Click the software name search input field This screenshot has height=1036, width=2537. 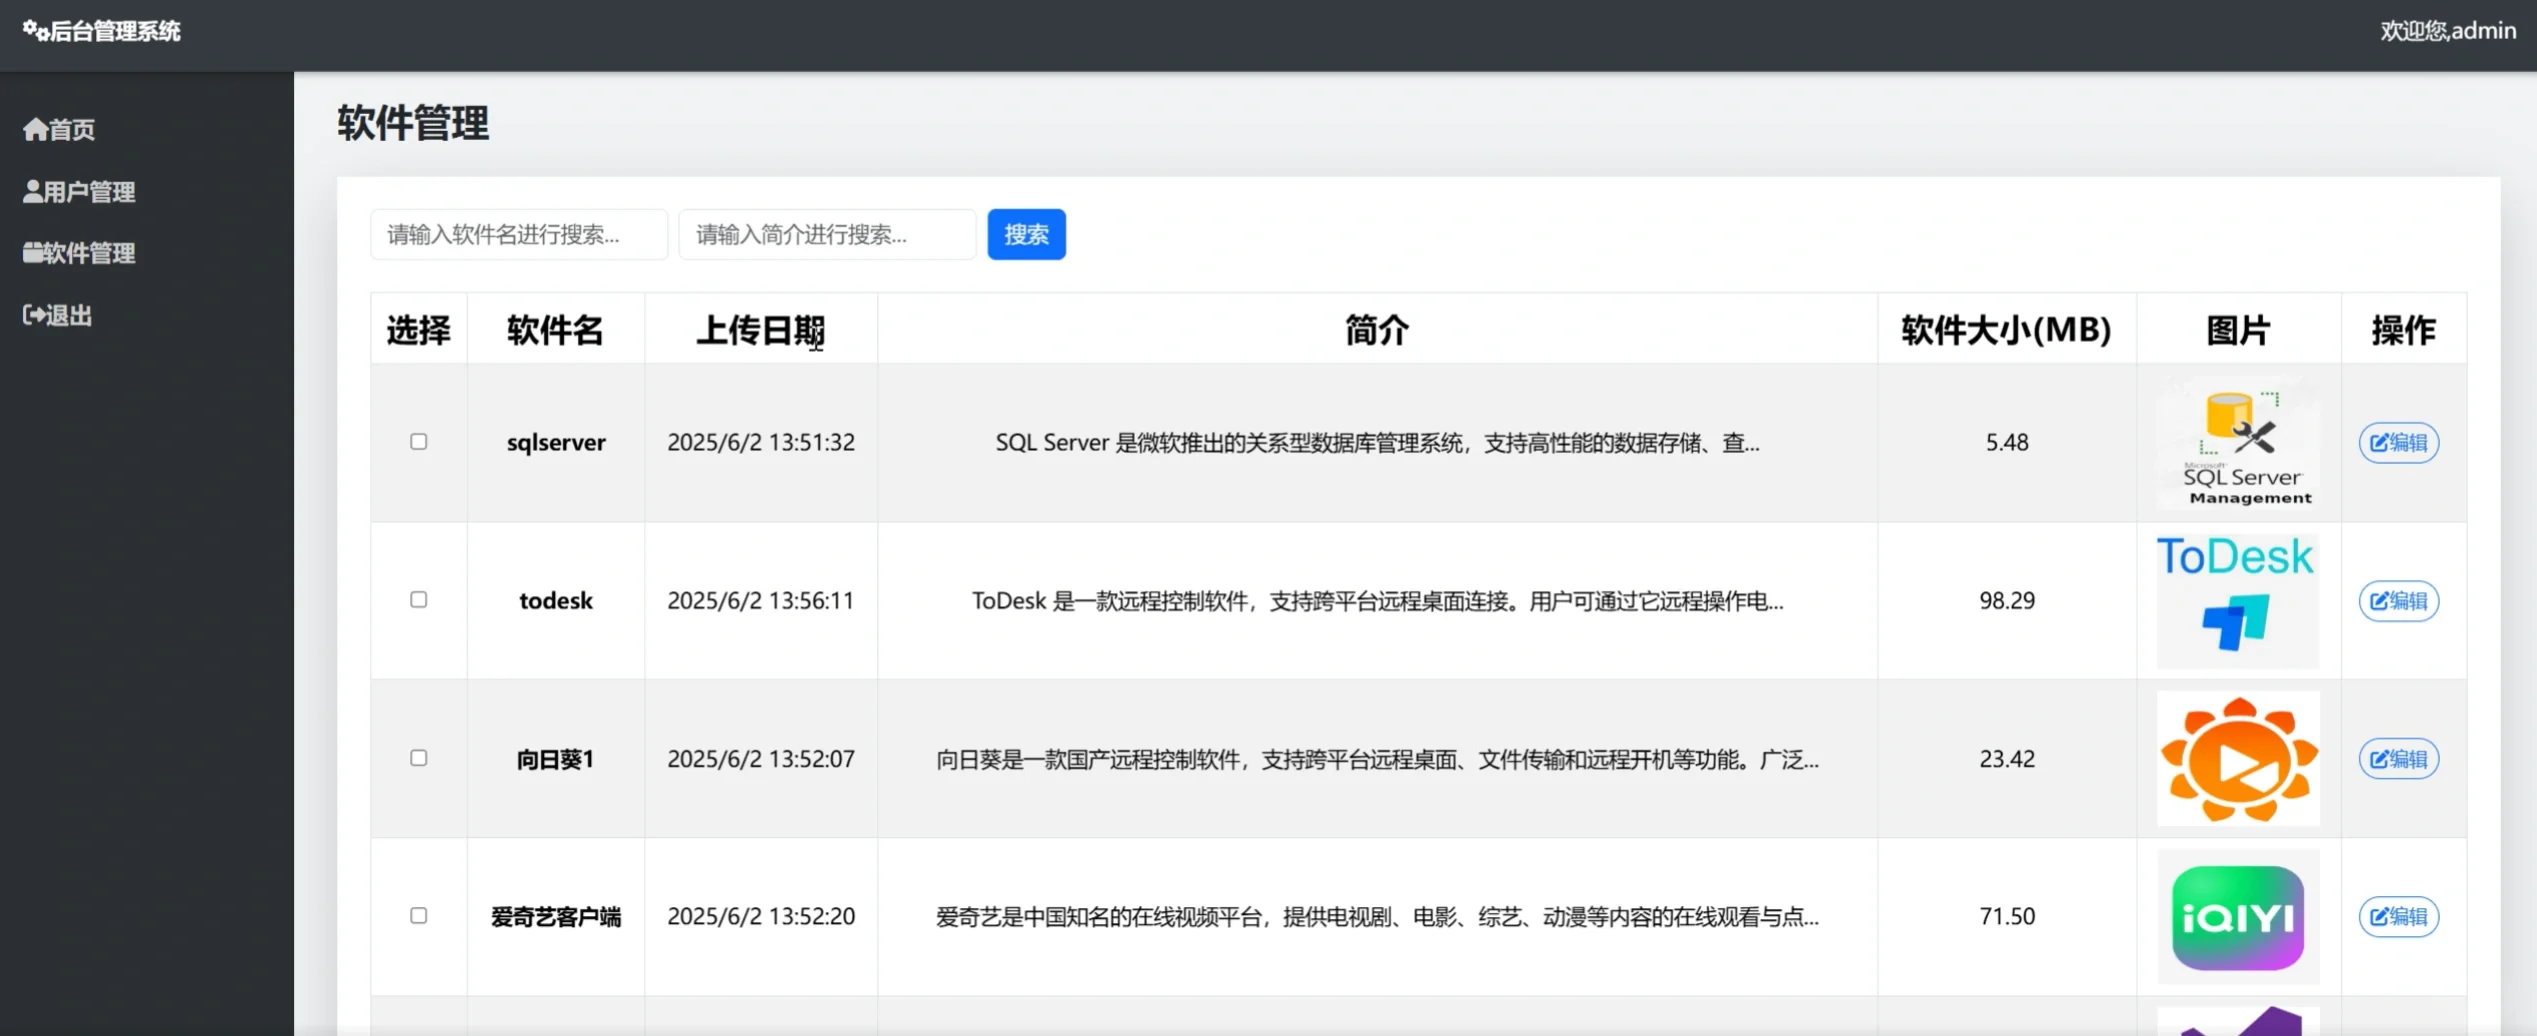point(519,234)
